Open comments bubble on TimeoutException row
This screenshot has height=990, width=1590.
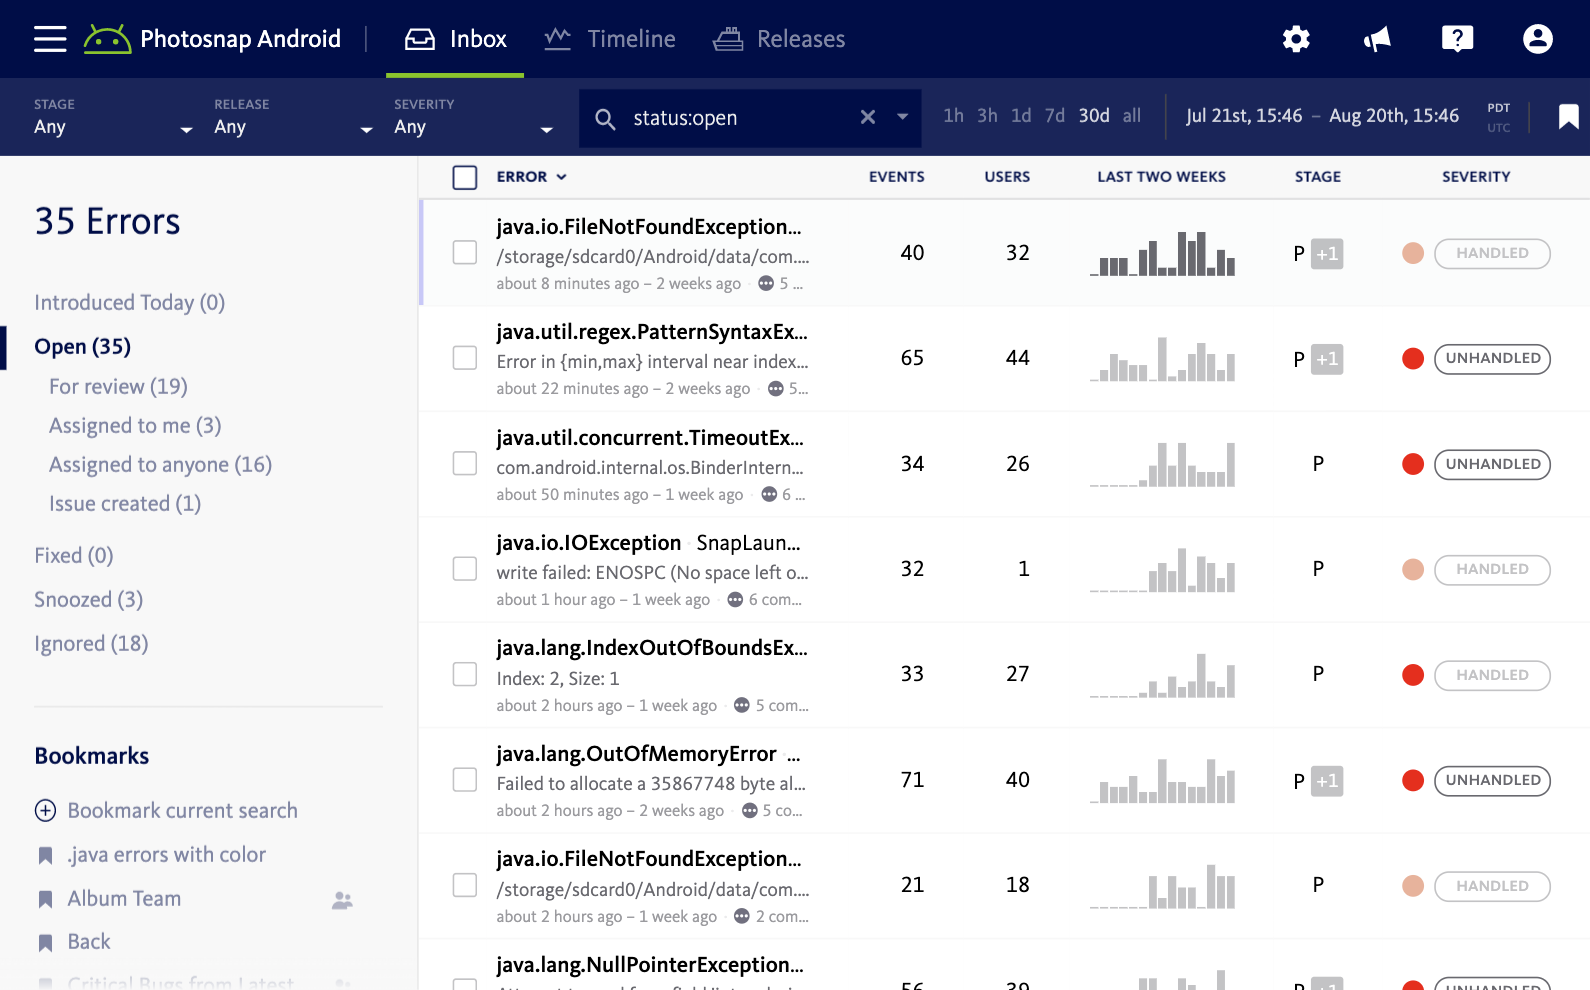click(x=769, y=494)
